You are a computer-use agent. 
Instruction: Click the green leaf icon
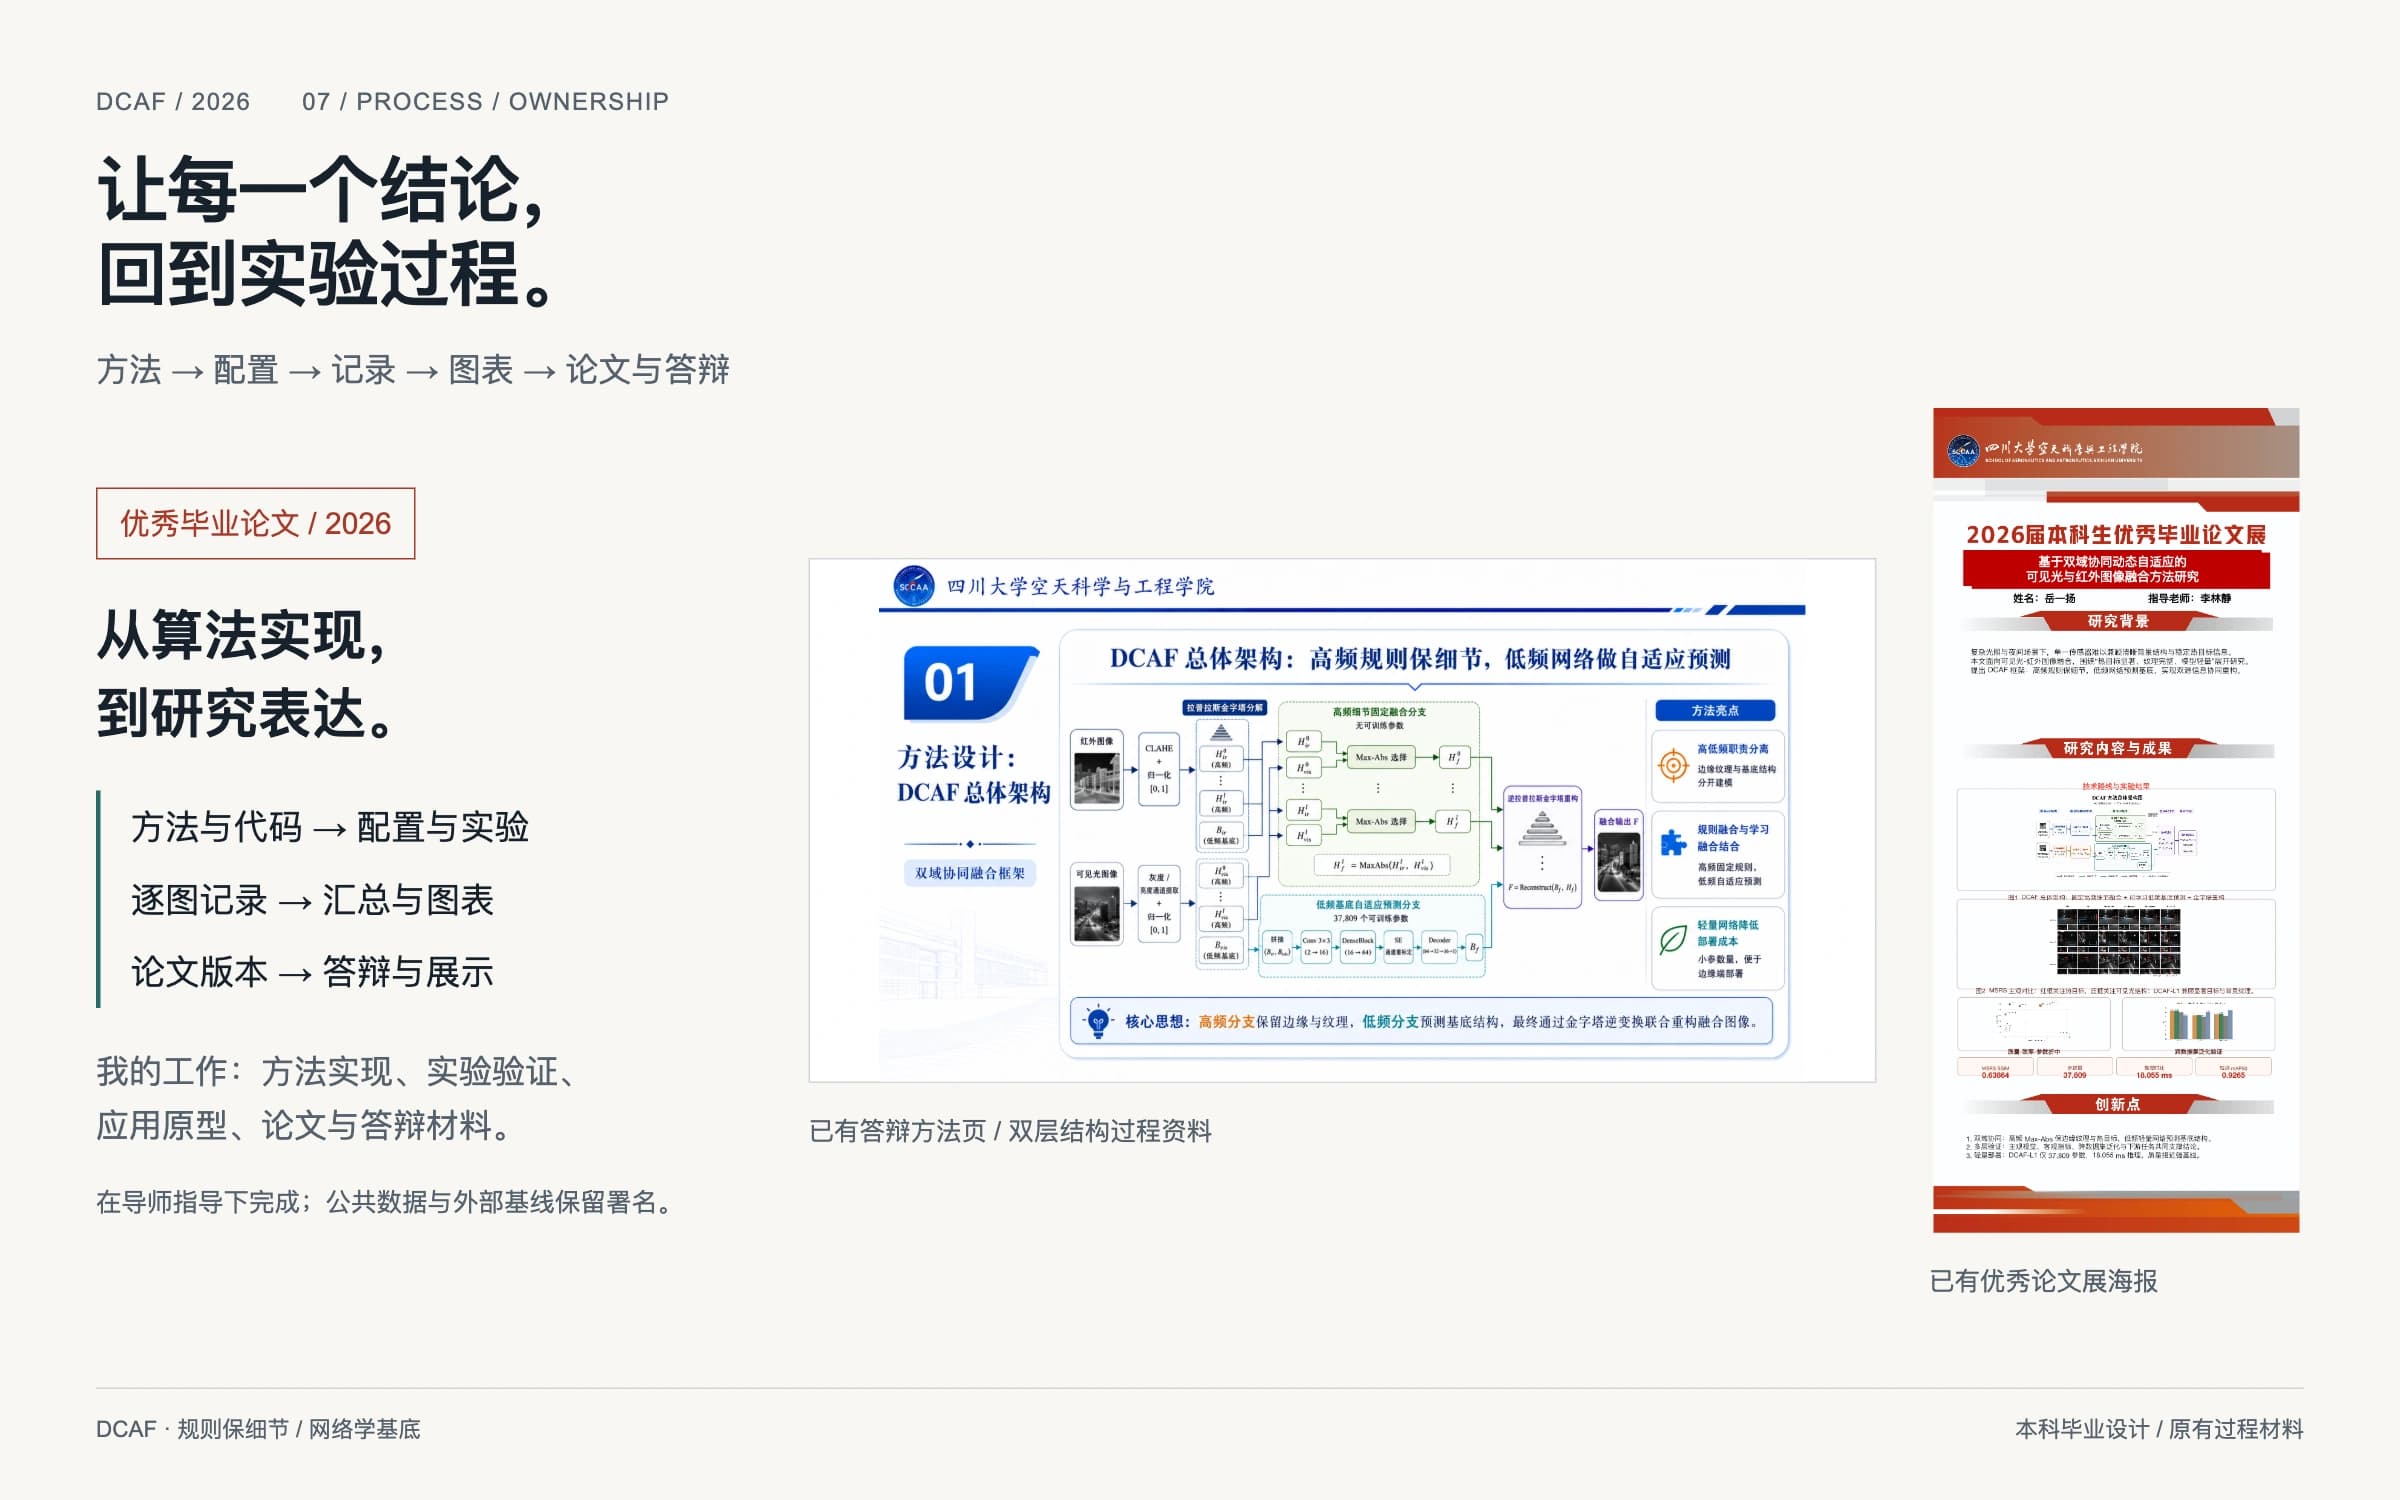coord(1673,939)
